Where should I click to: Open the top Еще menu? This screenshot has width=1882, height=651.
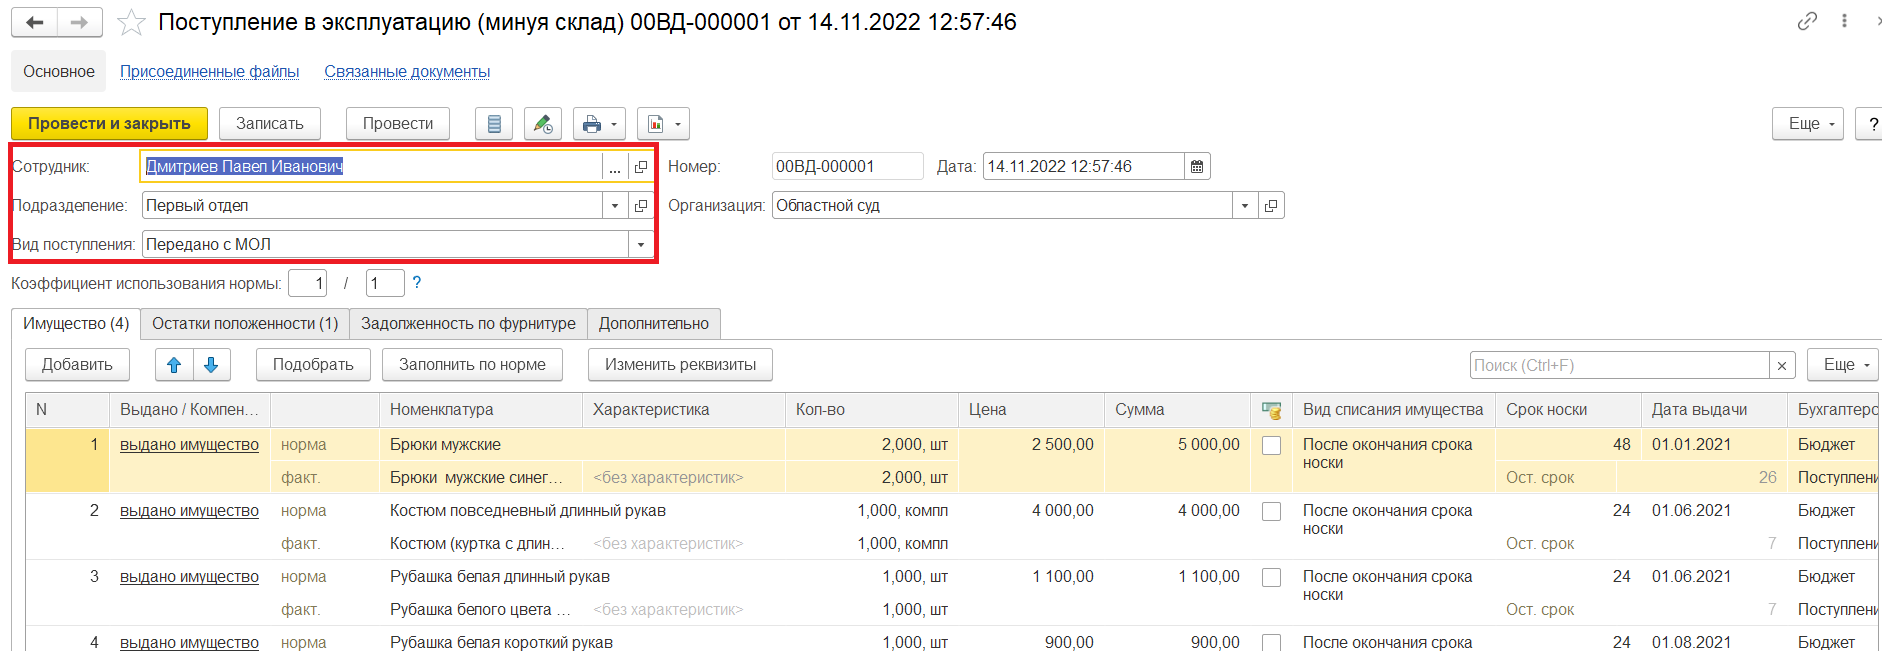click(x=1808, y=124)
